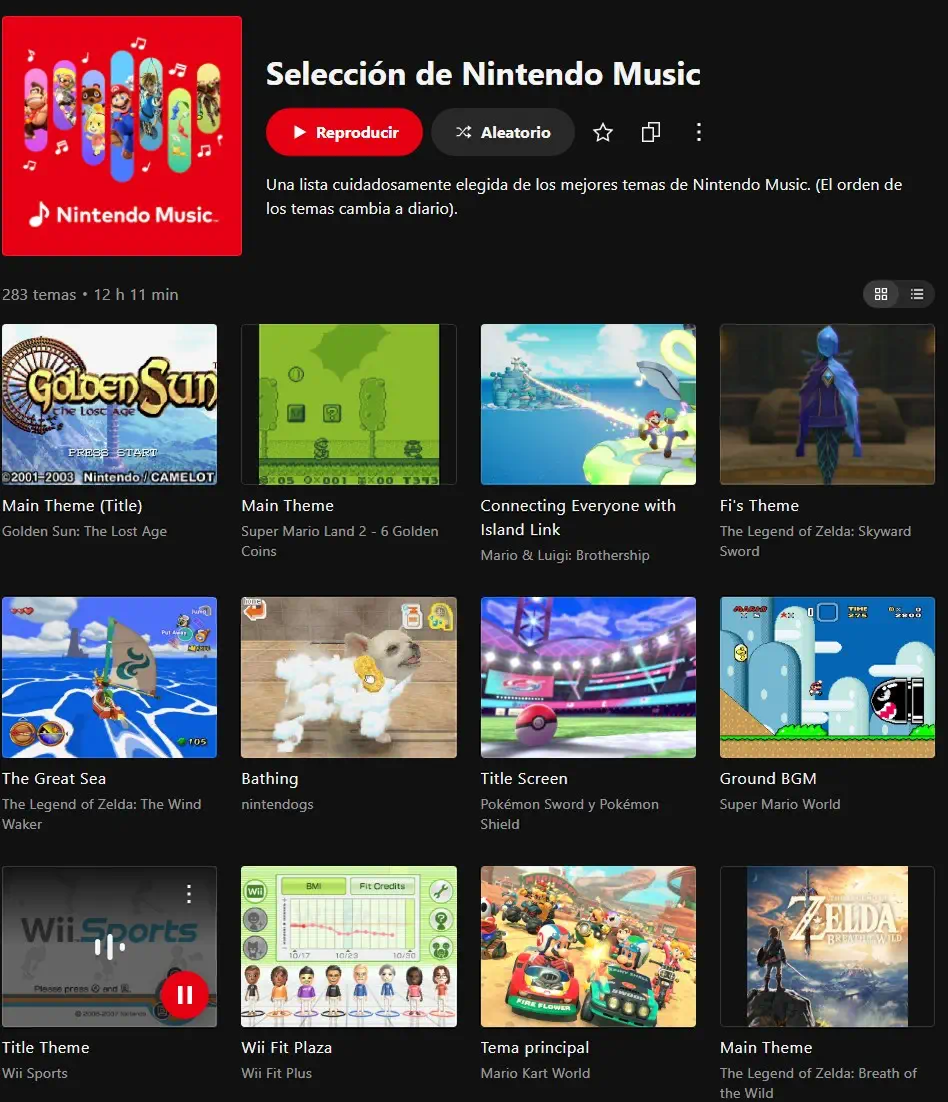948x1102 pixels.
Task: Open 'The Legend of Zelda: Skyward Sword' link
Action: [x=815, y=541]
